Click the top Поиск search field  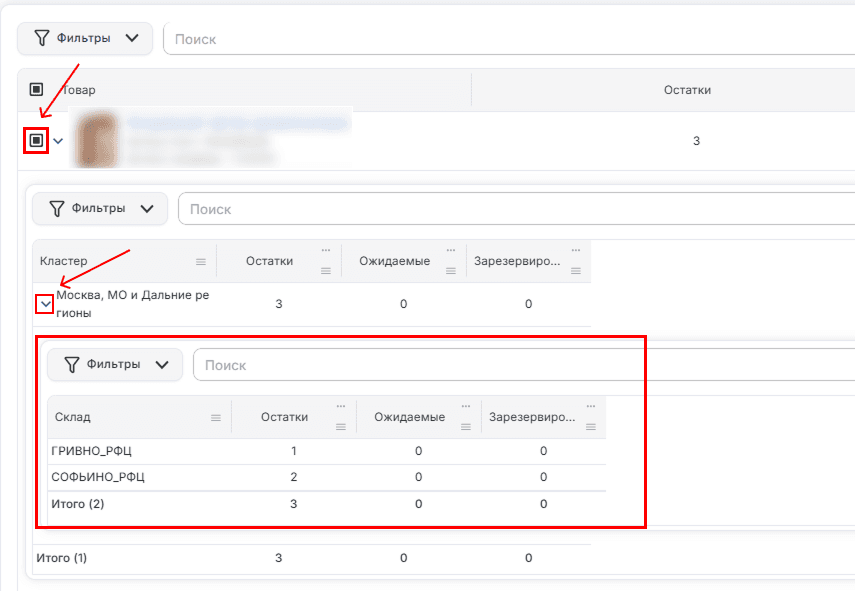[509, 39]
